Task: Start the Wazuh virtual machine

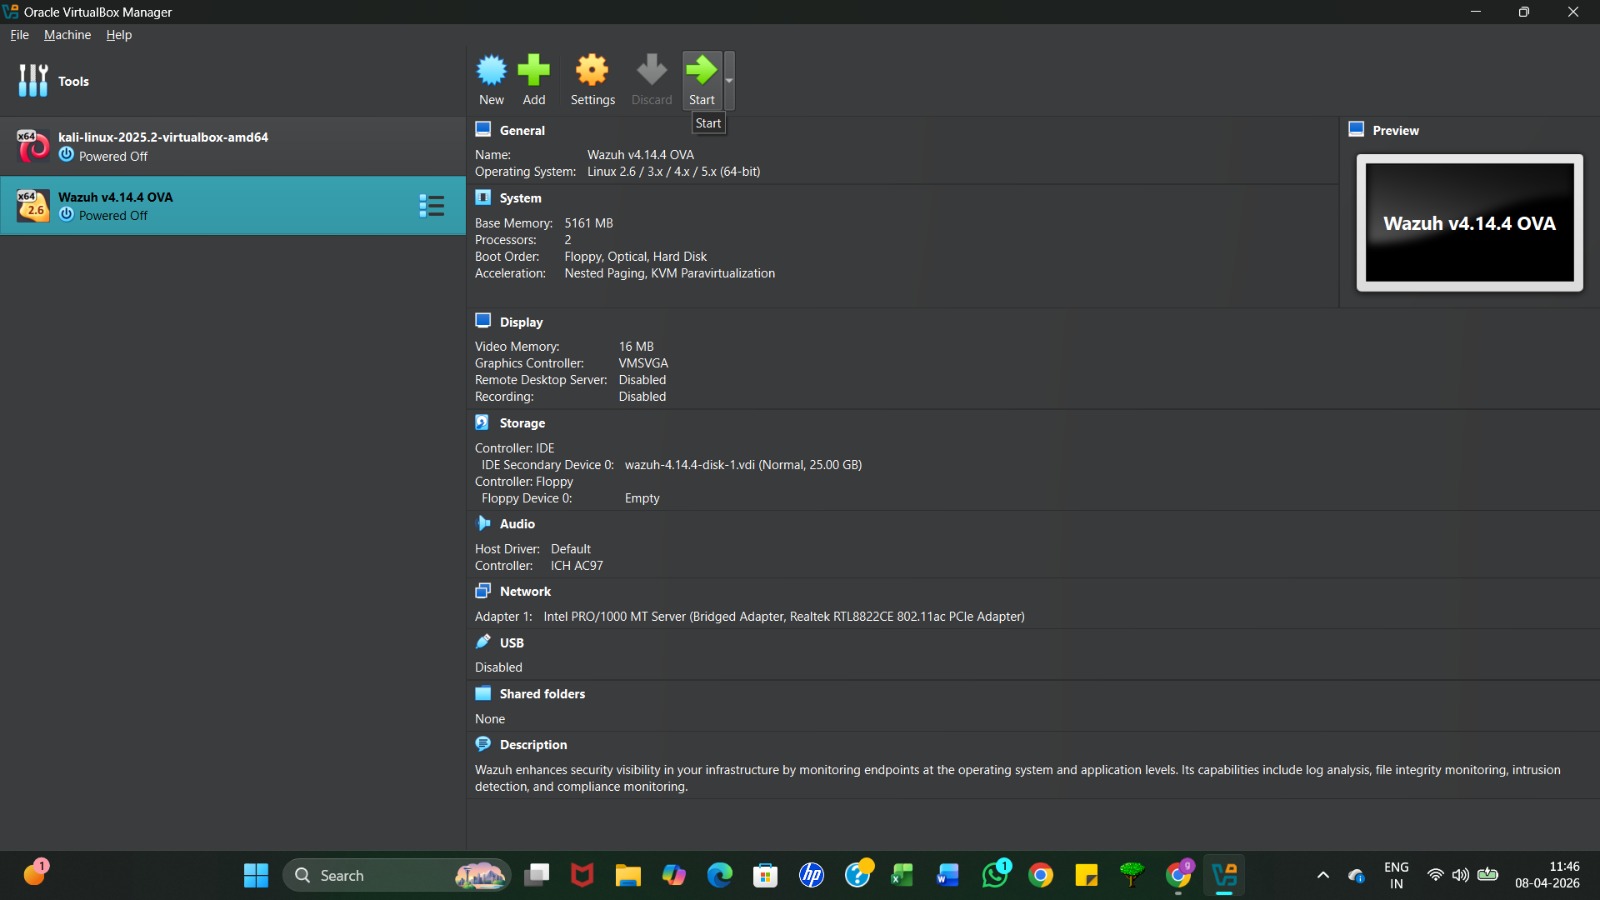Action: (x=702, y=80)
